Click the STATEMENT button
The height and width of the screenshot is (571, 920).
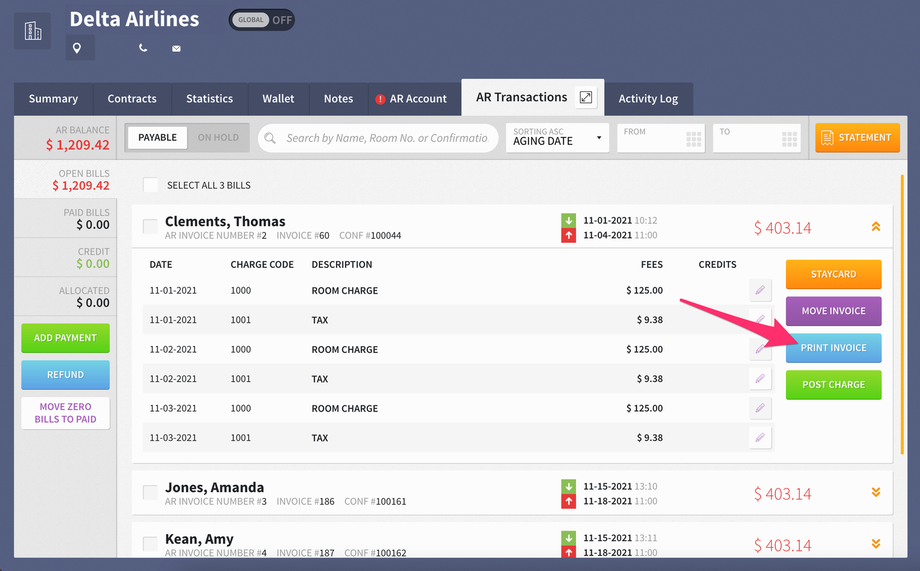coord(857,137)
